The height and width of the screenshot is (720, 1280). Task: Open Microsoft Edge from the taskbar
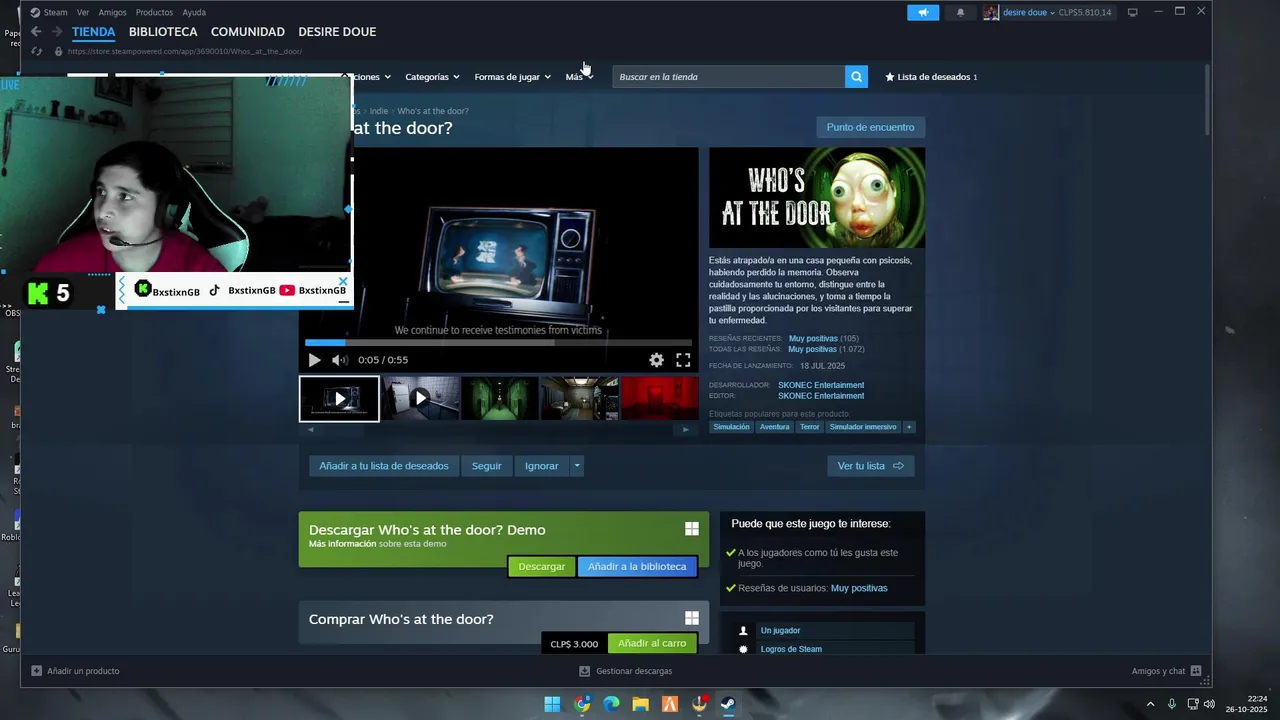[x=611, y=704]
